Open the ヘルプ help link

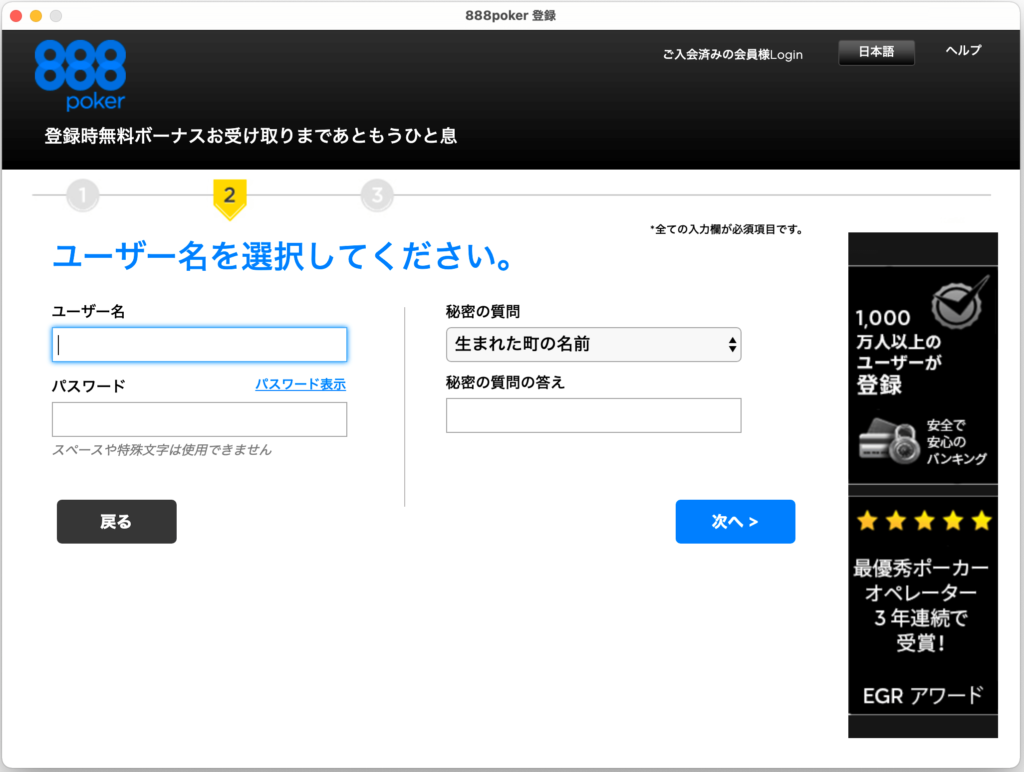(963, 50)
